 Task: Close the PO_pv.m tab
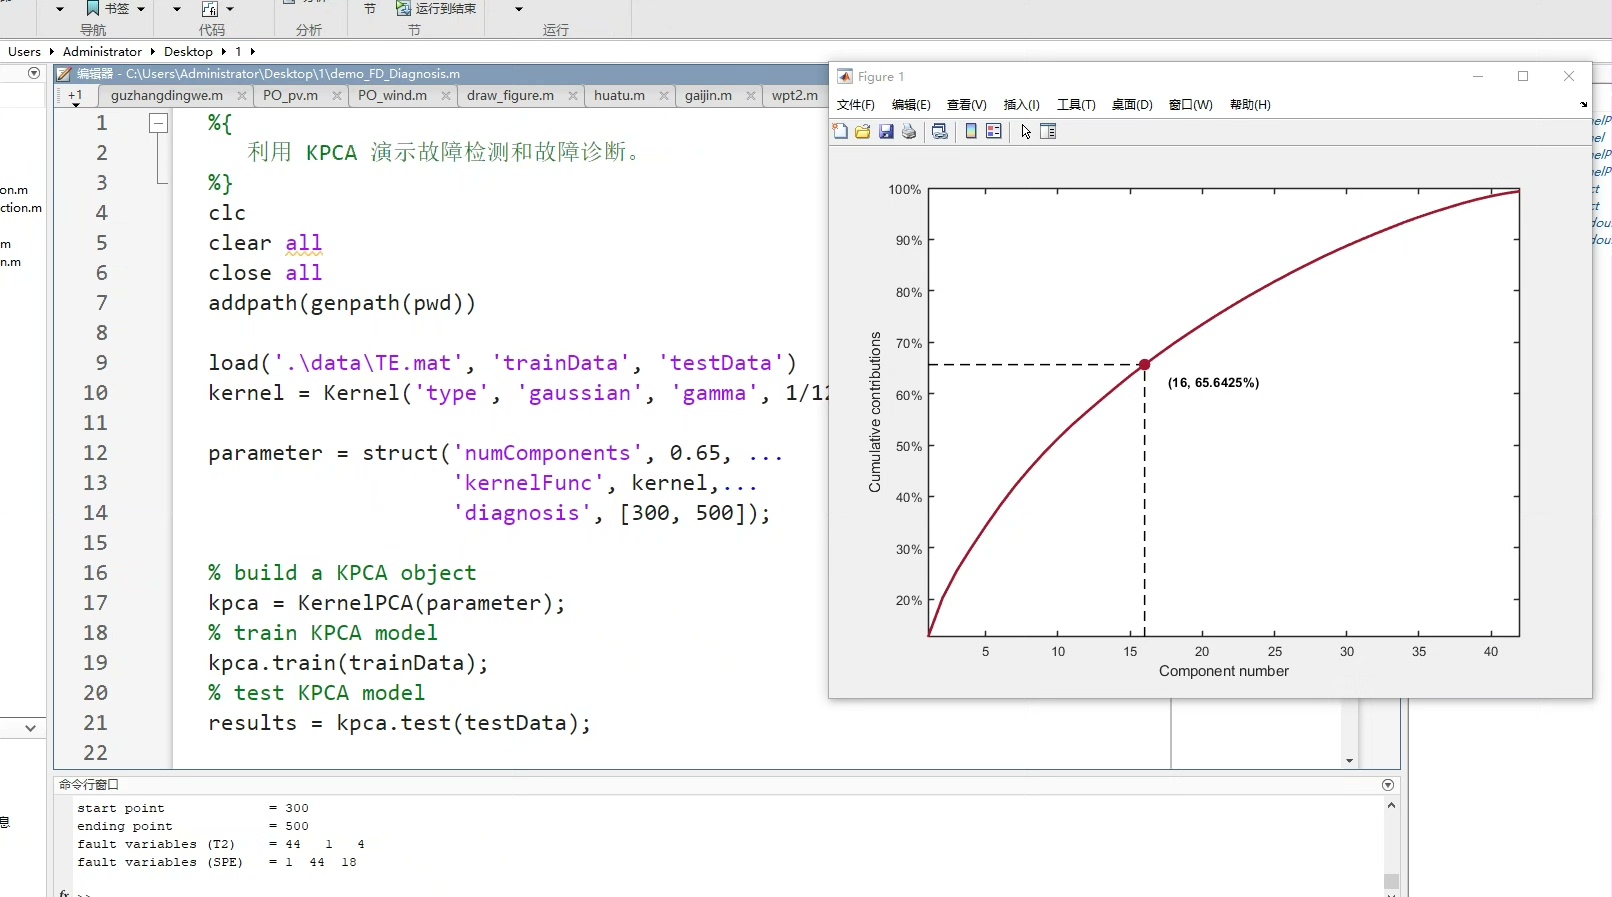[337, 96]
